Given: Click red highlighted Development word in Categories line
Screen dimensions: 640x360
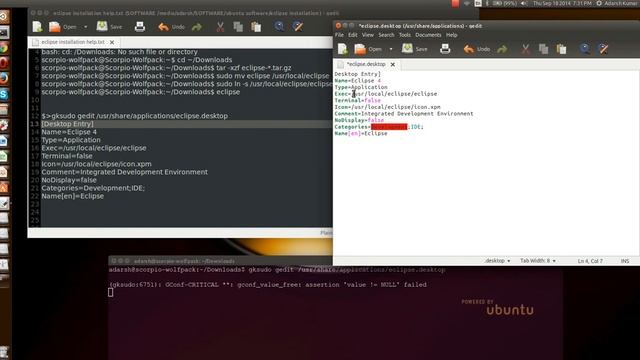Looking at the screenshot, I should point(389,127).
